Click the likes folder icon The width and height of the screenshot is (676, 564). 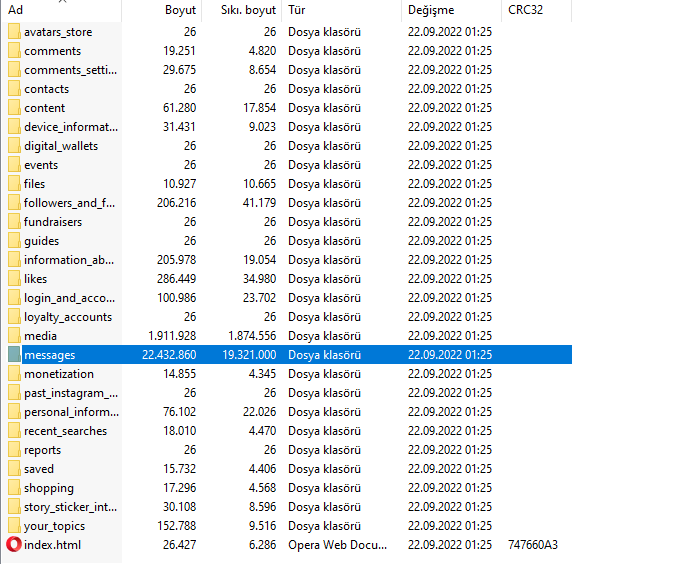(14, 279)
